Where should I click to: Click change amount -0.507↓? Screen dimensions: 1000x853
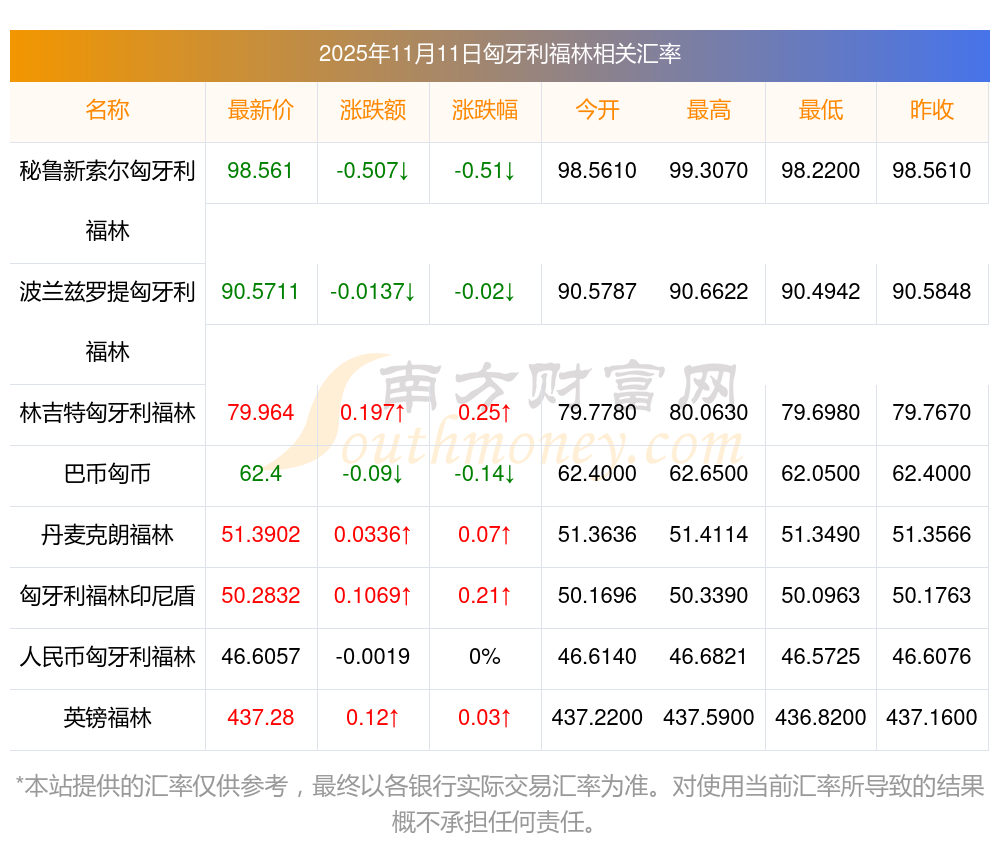pos(373,171)
